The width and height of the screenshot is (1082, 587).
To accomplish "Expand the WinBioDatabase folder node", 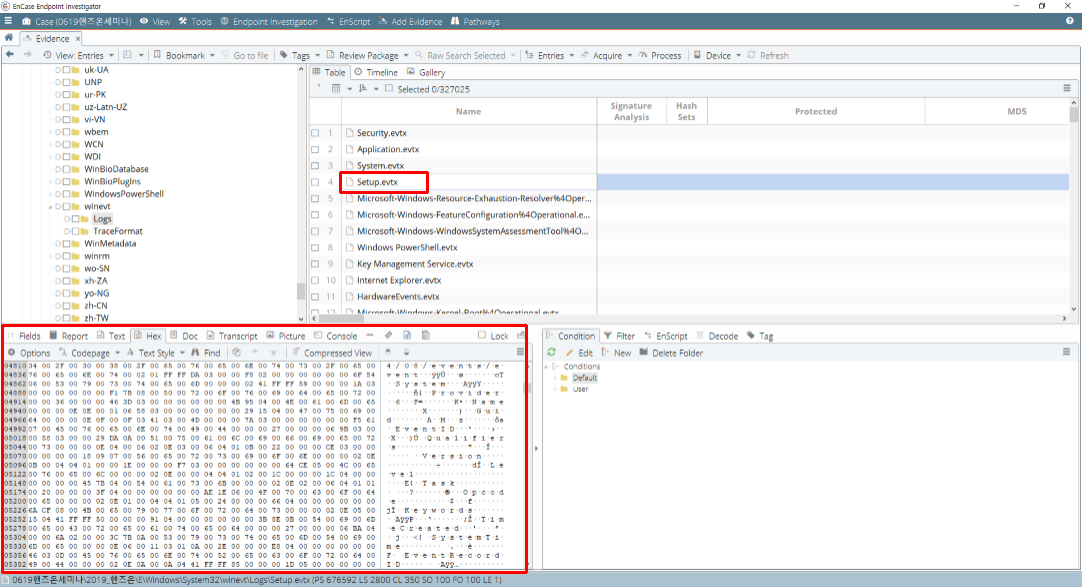I will [x=58, y=169].
